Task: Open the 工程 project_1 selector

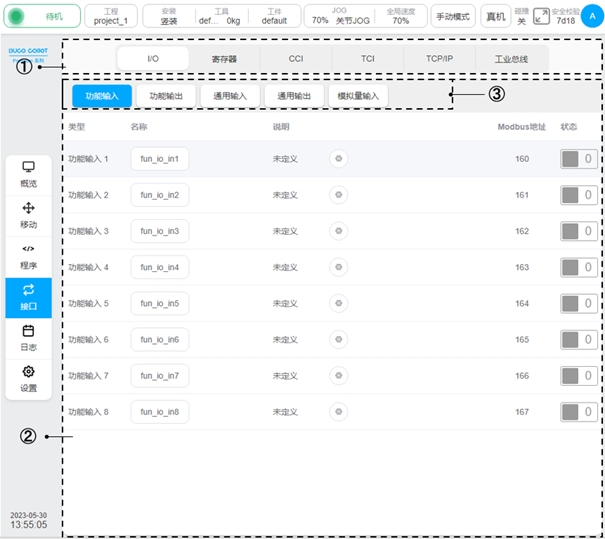Action: (111, 16)
